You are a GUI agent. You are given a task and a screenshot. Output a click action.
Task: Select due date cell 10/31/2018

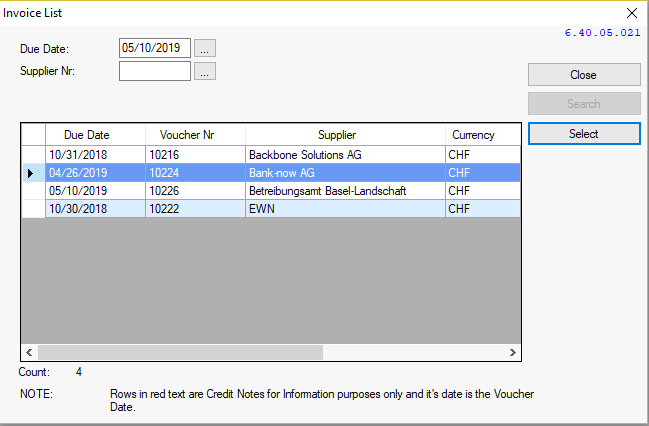click(95, 155)
